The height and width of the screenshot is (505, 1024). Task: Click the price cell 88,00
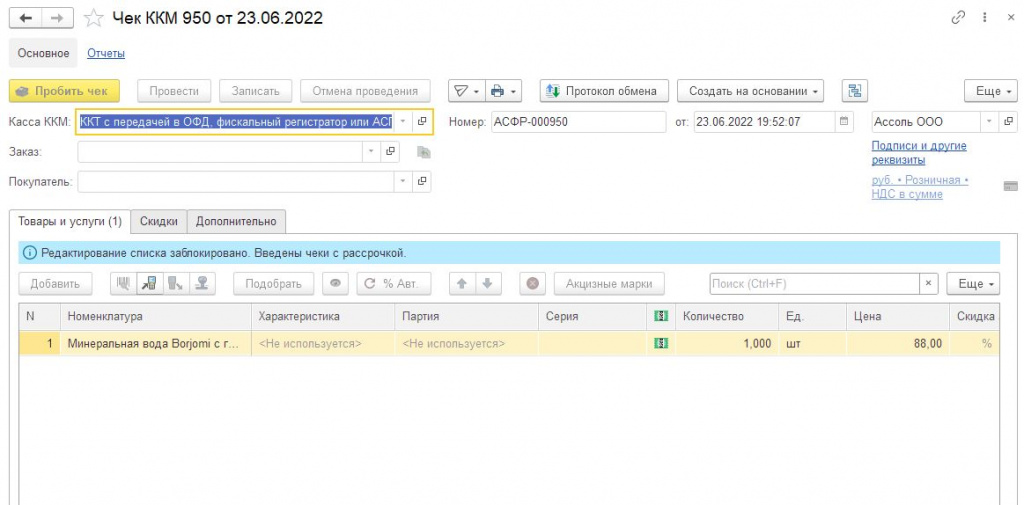click(898, 343)
